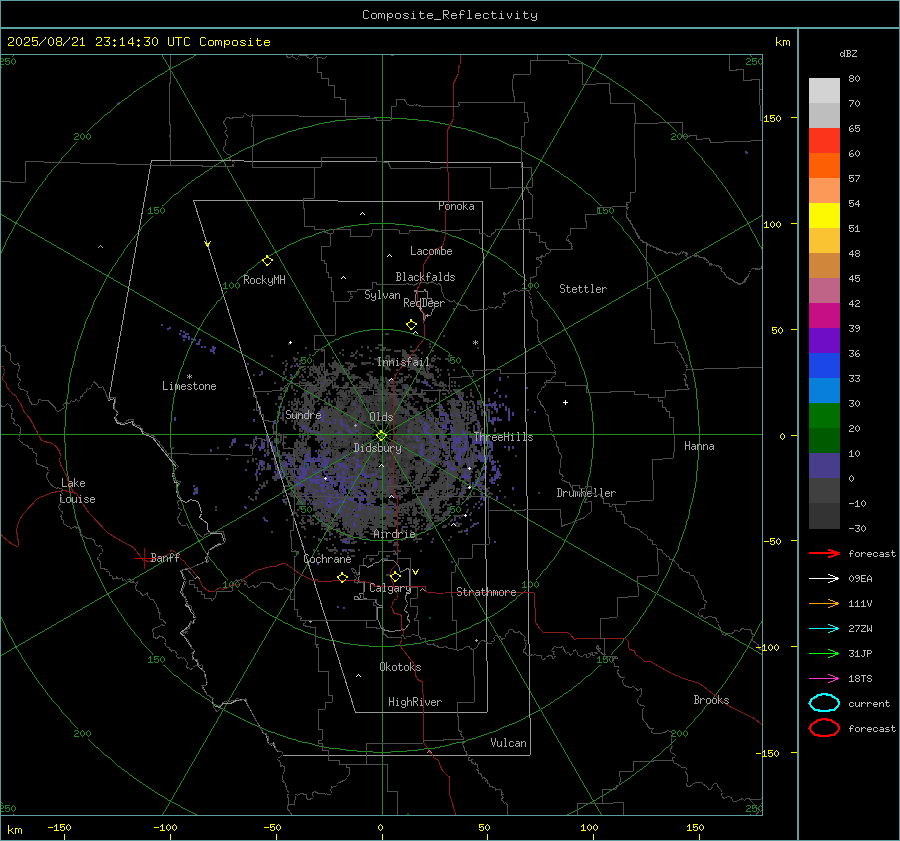900x841 pixels.
Task: Click the Okotoks city label
Action: [400, 667]
